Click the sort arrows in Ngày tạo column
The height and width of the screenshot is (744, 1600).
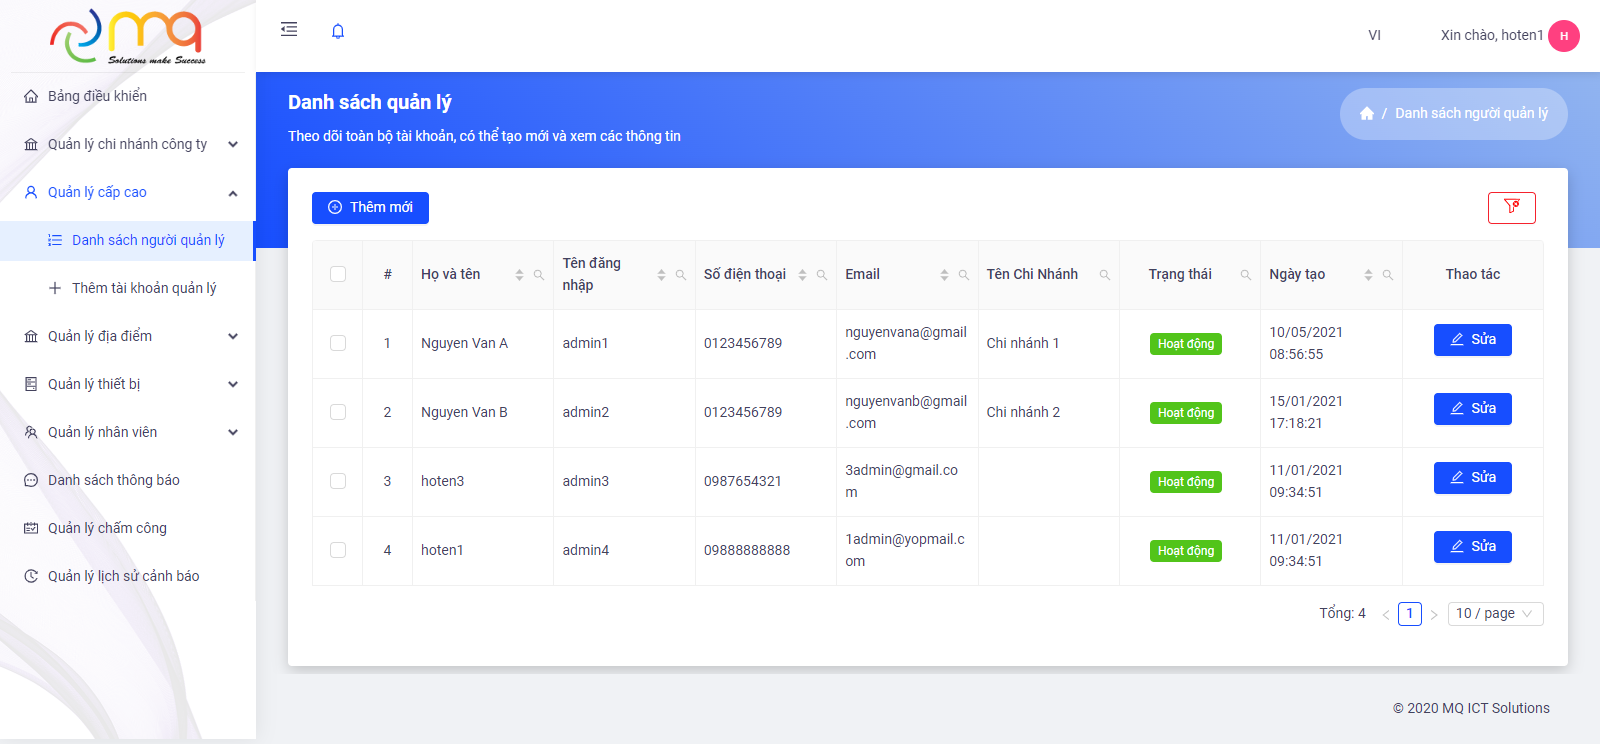(1368, 275)
